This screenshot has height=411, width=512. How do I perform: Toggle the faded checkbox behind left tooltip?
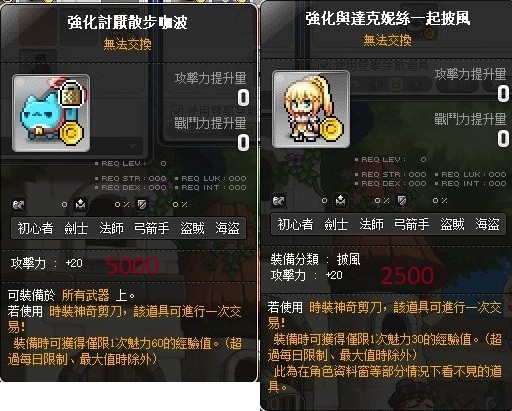click(x=176, y=110)
